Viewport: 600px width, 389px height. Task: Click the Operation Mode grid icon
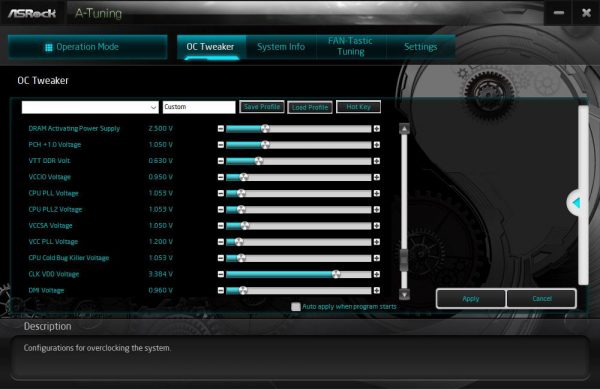[49, 47]
